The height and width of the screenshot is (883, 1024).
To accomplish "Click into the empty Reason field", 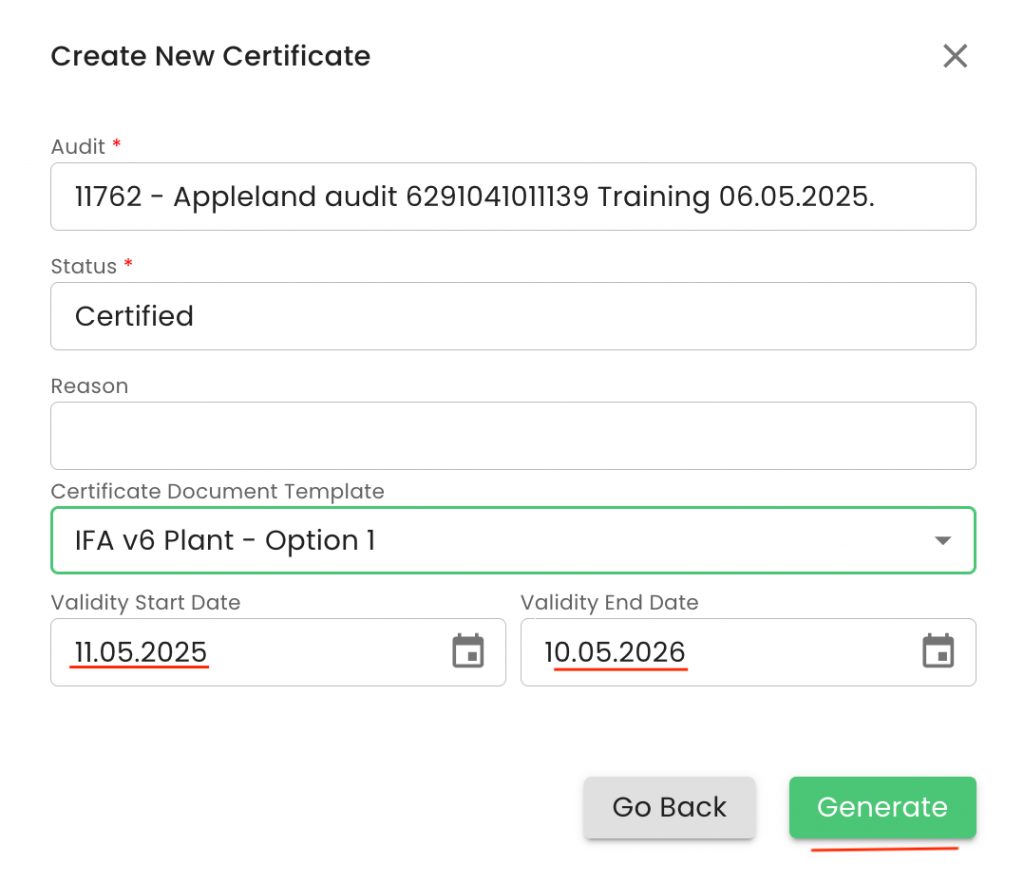I will [x=513, y=436].
